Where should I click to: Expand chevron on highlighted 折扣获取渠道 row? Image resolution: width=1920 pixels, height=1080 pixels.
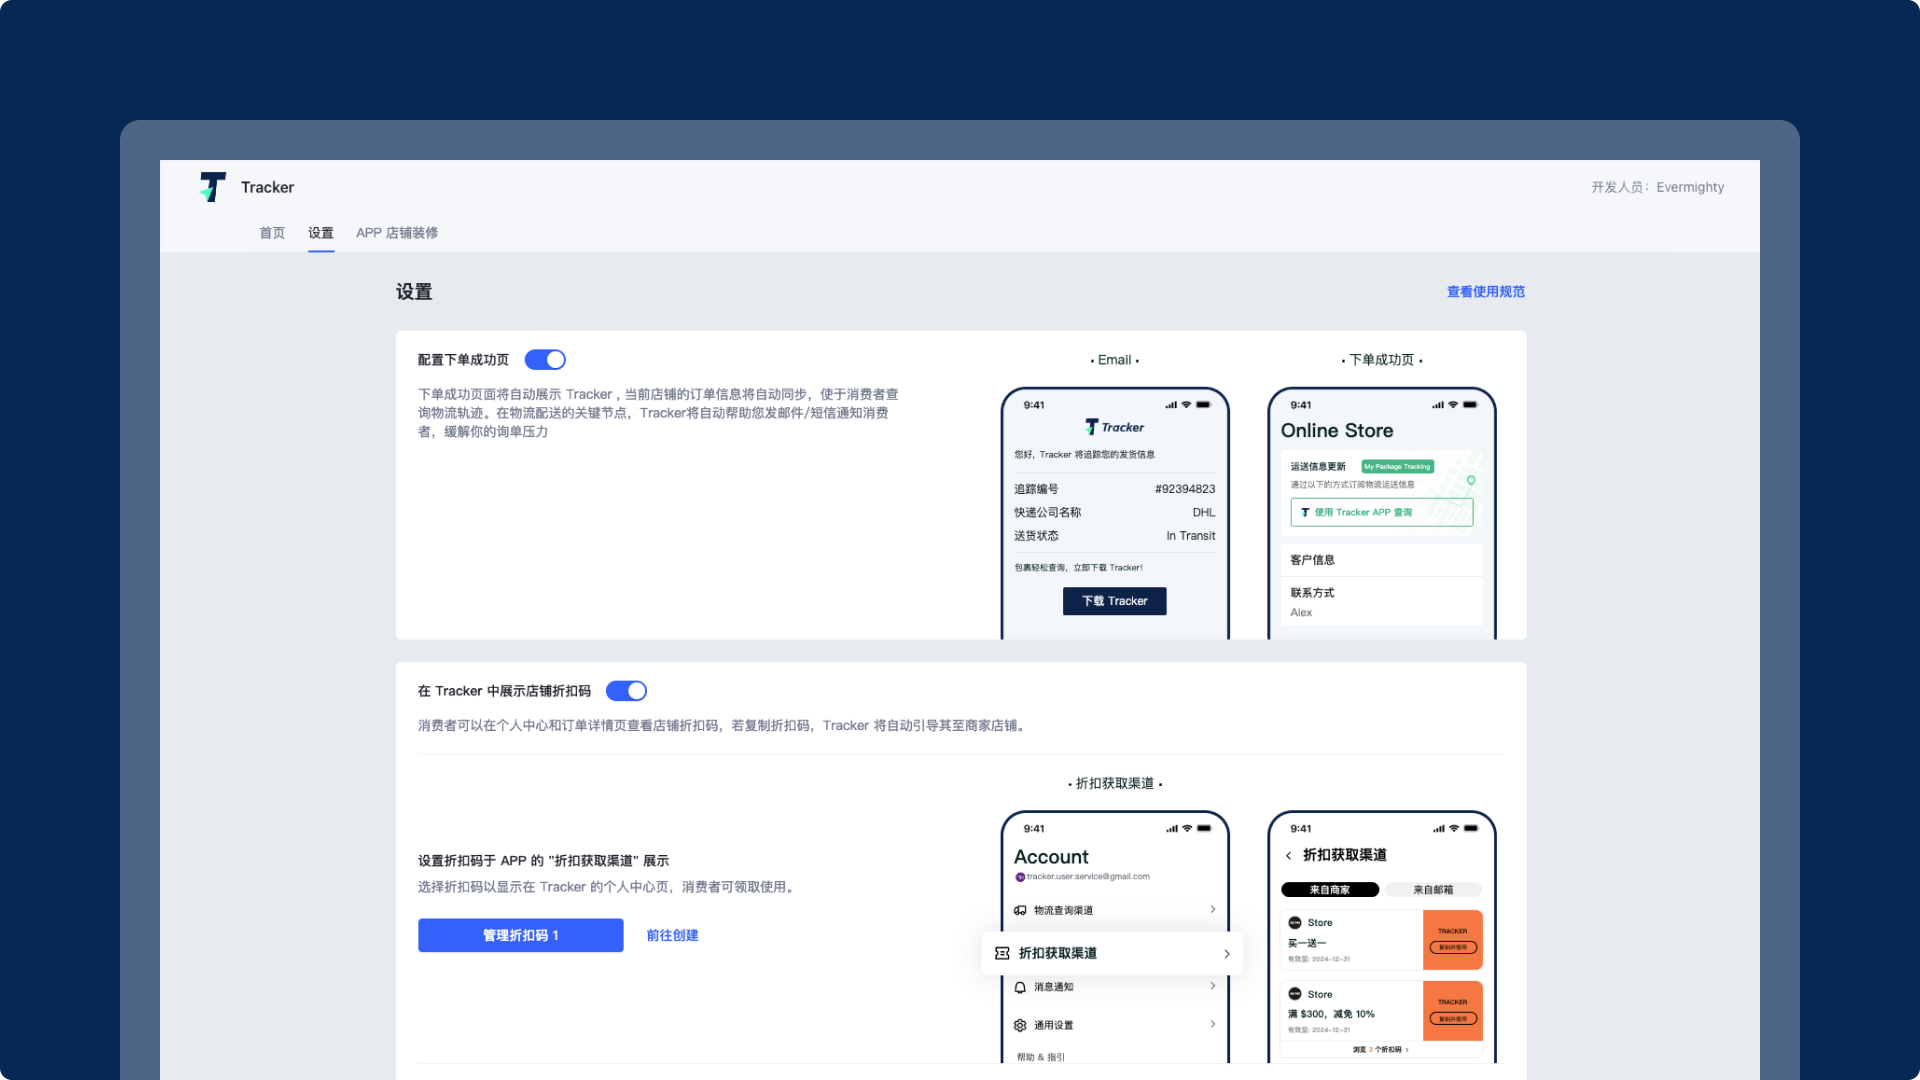point(1227,954)
